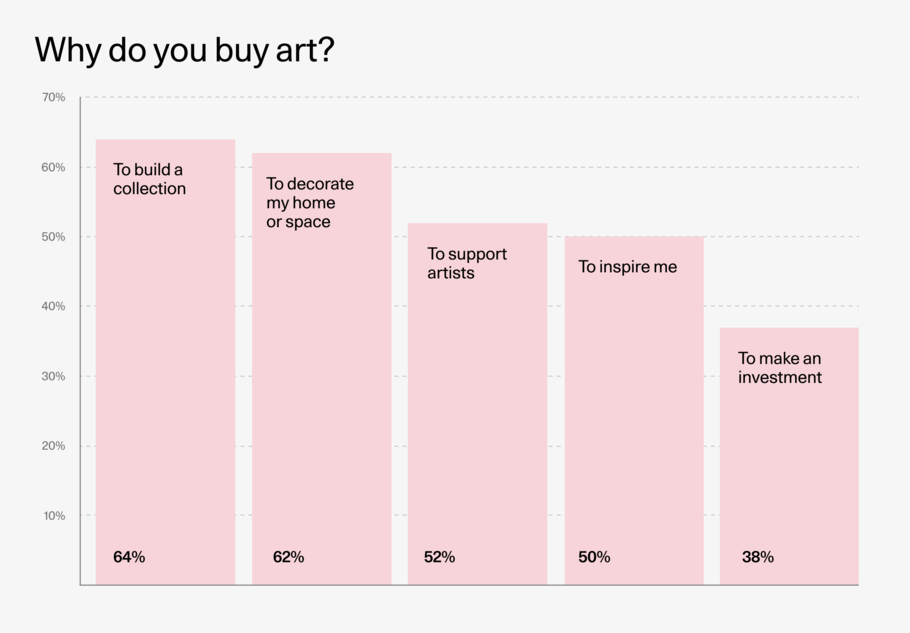
Task: Click the 38% value text
Action: pos(757,557)
